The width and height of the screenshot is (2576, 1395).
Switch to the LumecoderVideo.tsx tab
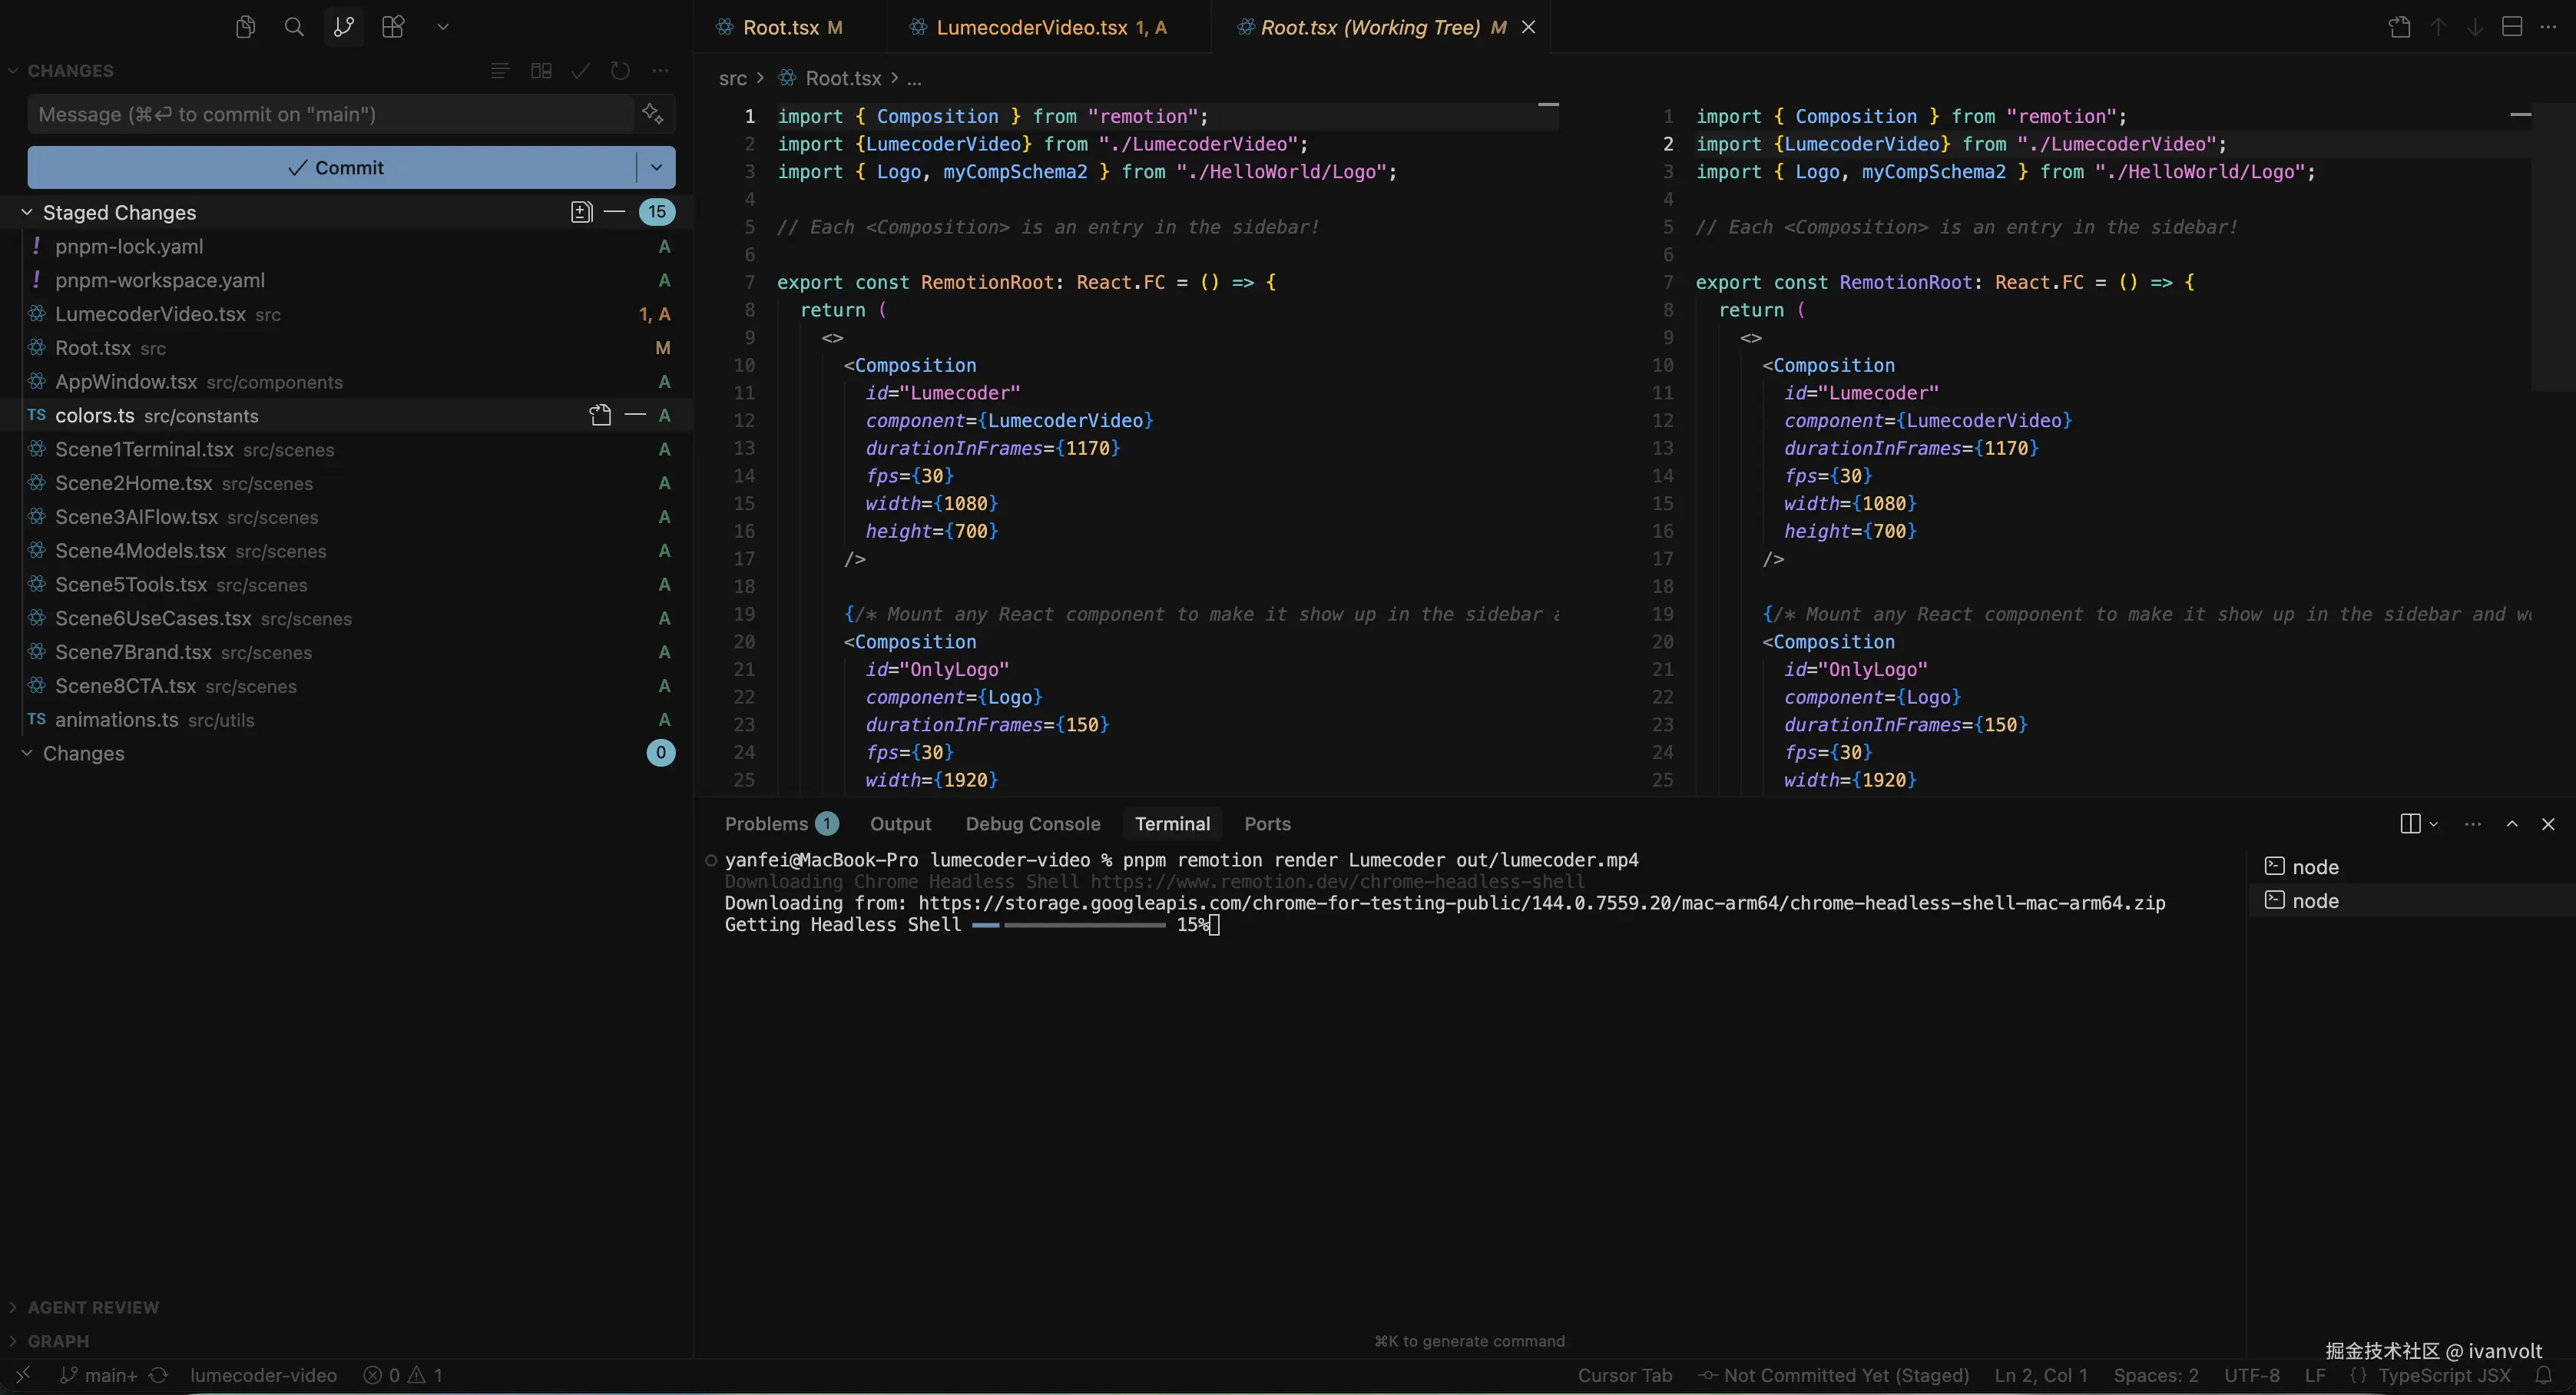tap(1031, 28)
